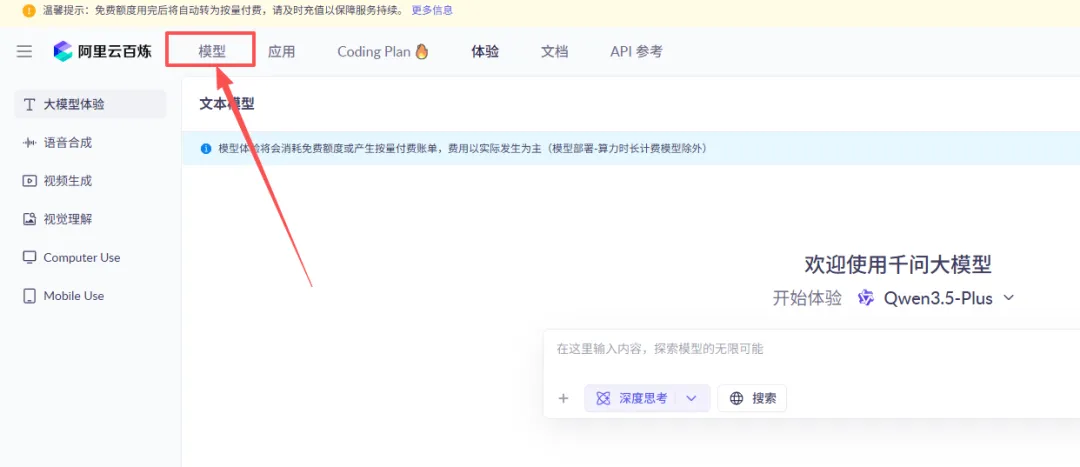The width and height of the screenshot is (1080, 467).
Task: Click the orange warning icon in the banner
Action: (x=28, y=11)
